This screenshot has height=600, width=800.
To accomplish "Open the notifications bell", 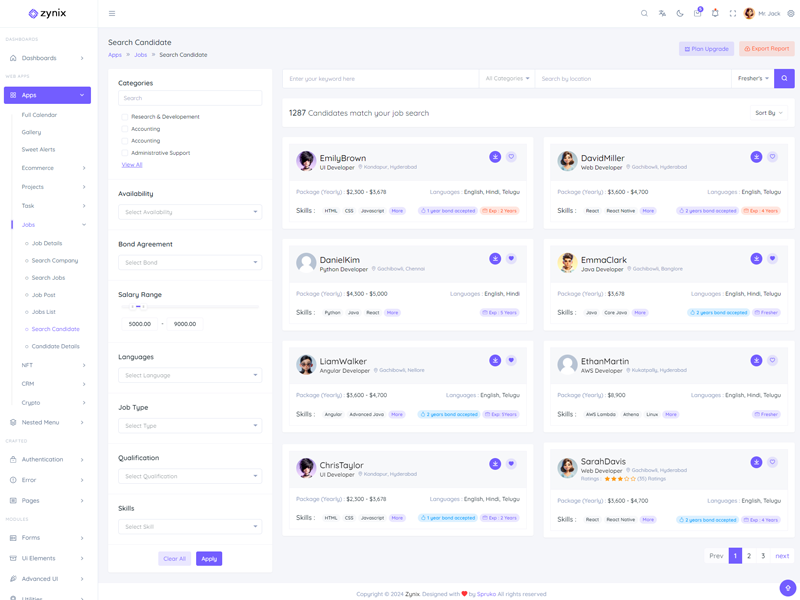I will [x=715, y=13].
